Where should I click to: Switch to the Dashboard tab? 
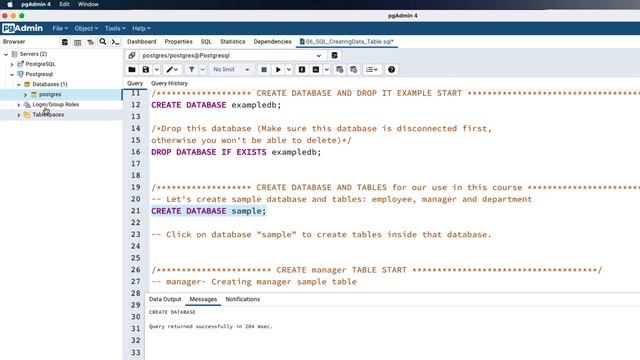(142, 42)
